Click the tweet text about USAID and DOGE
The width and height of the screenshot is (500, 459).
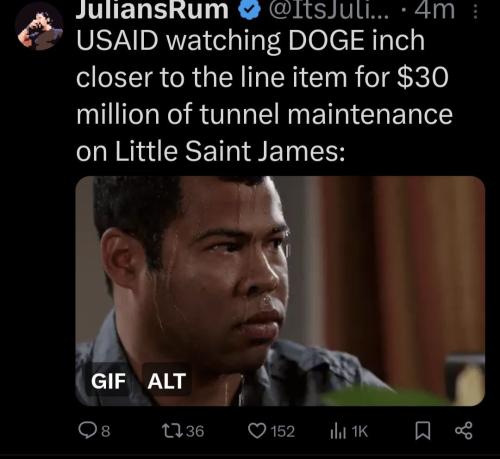264,96
